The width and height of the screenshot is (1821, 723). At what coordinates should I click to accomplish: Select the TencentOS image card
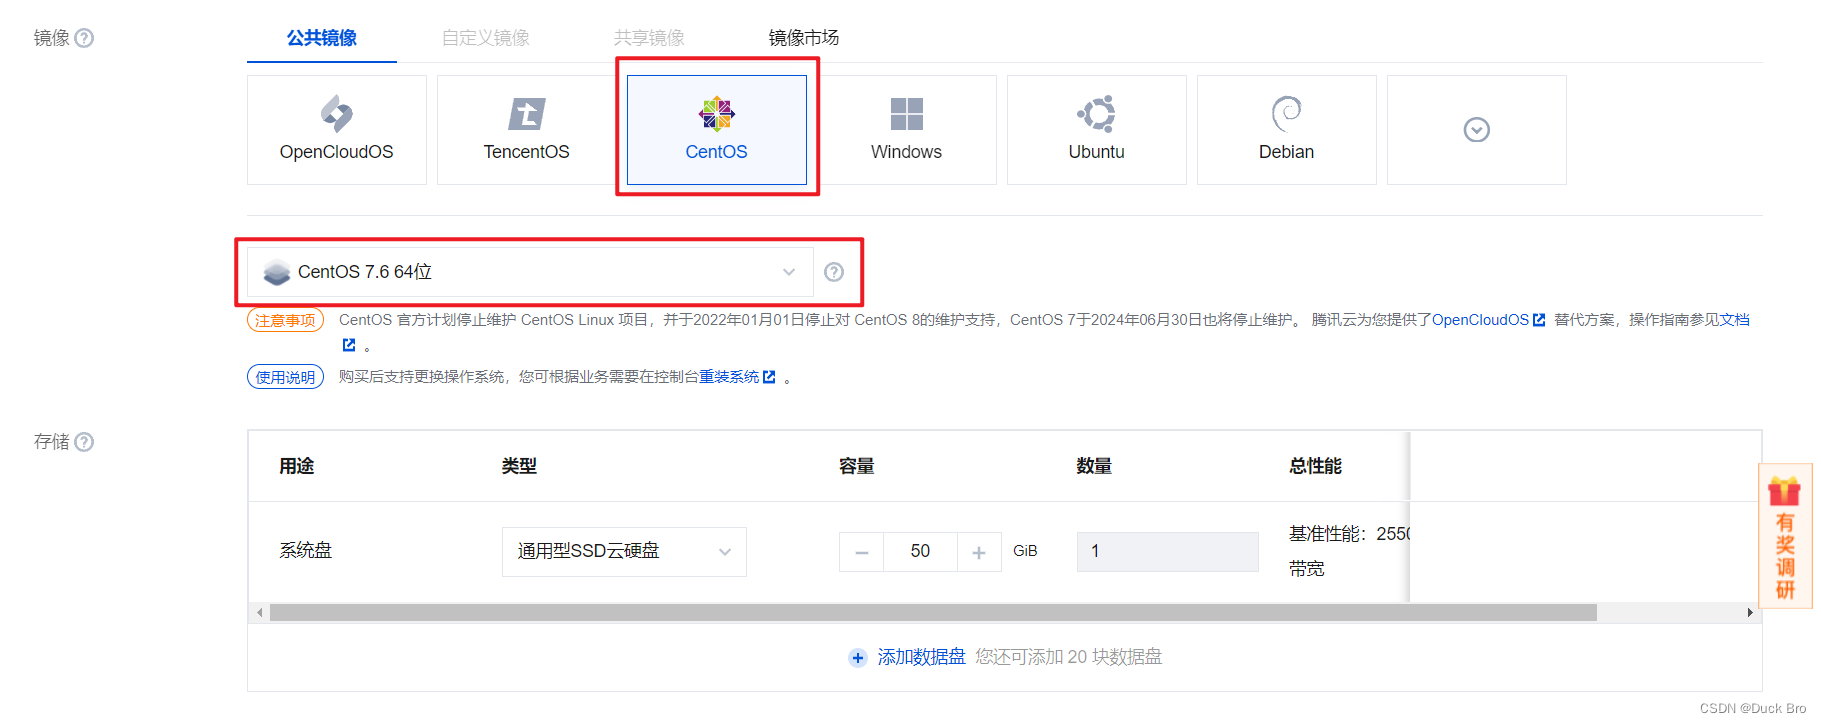pos(527,130)
